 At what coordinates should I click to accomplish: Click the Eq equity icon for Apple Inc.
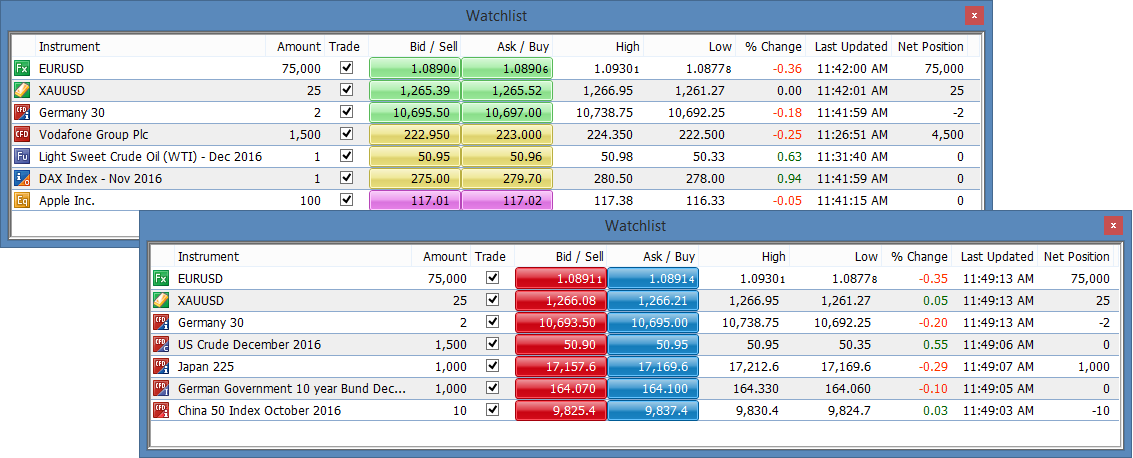pyautogui.click(x=21, y=200)
